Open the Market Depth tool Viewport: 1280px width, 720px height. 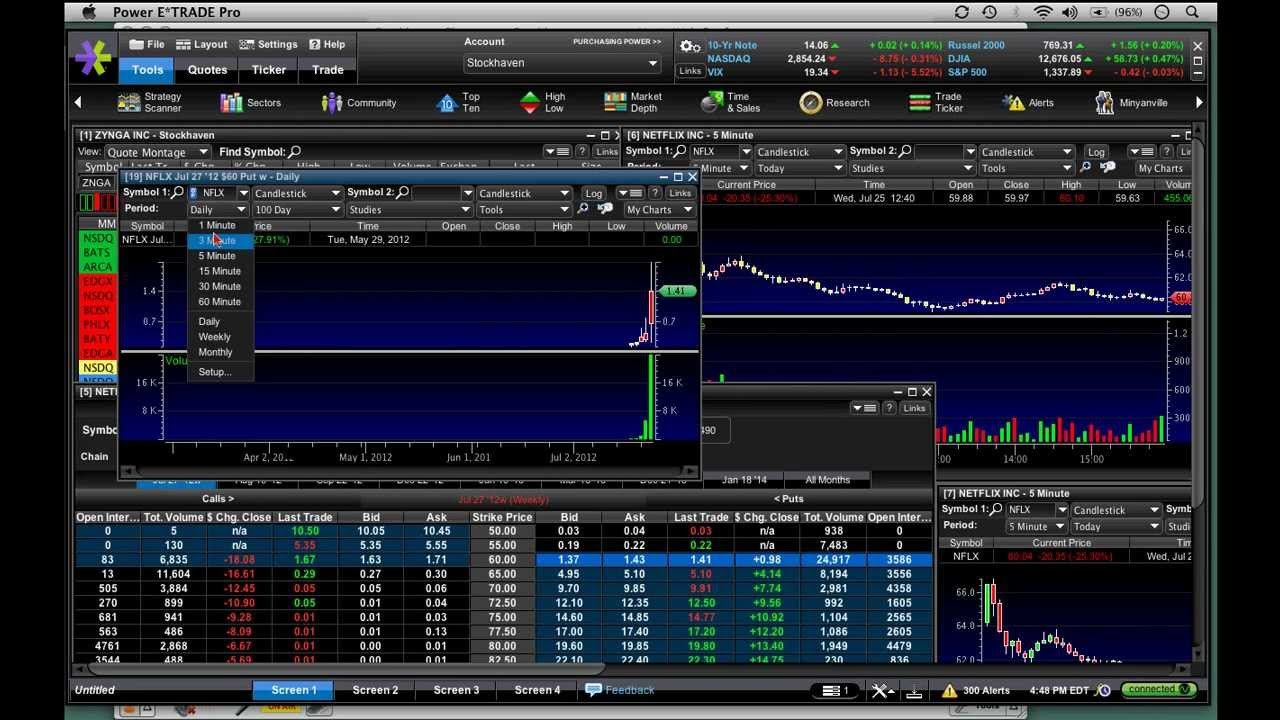click(633, 102)
